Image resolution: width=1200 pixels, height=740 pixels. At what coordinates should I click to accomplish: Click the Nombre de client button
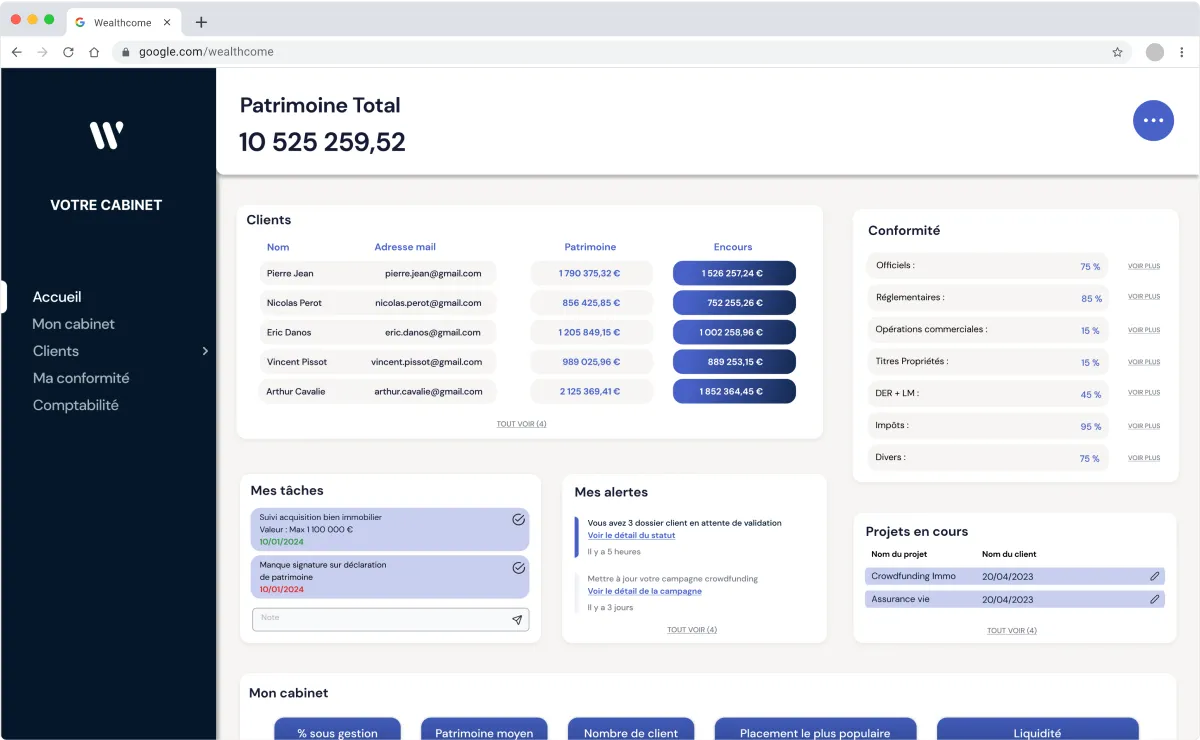tap(631, 730)
